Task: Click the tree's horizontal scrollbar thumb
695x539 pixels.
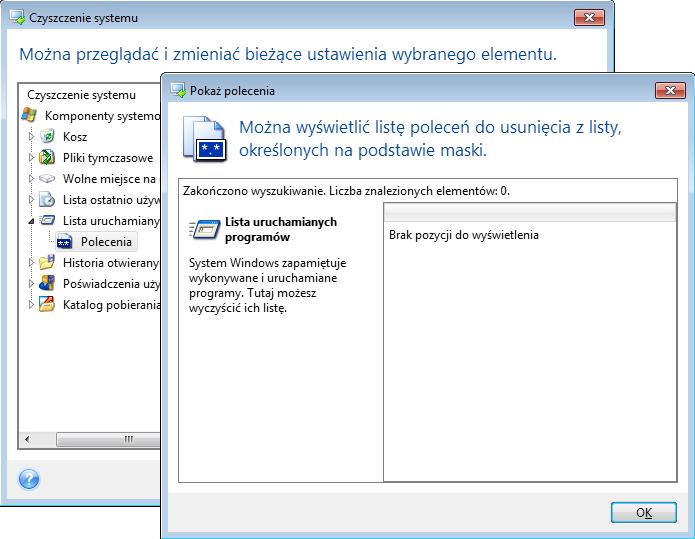Action: pyautogui.click(x=108, y=439)
